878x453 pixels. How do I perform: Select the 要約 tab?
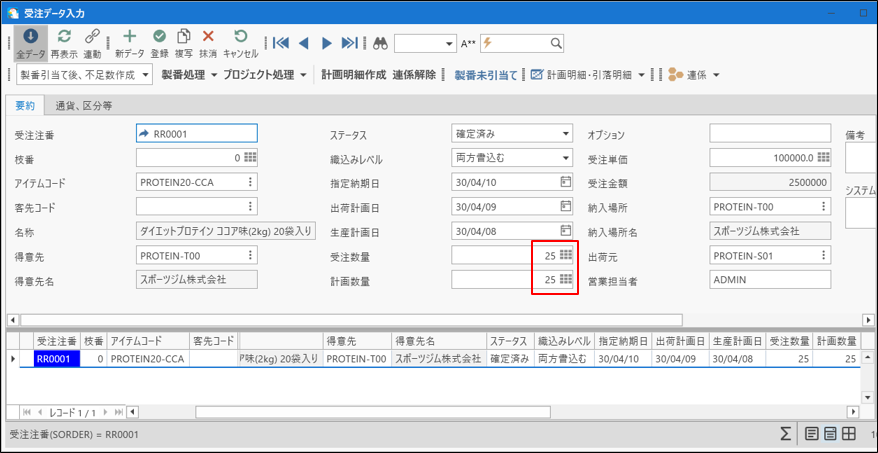tap(25, 105)
